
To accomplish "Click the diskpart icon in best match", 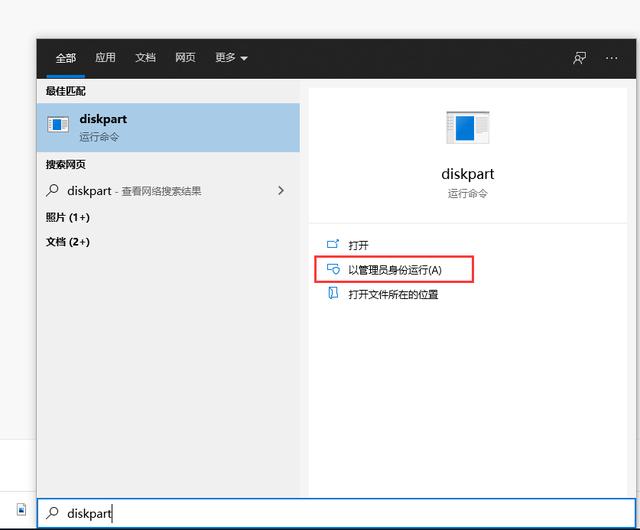I will coord(58,125).
